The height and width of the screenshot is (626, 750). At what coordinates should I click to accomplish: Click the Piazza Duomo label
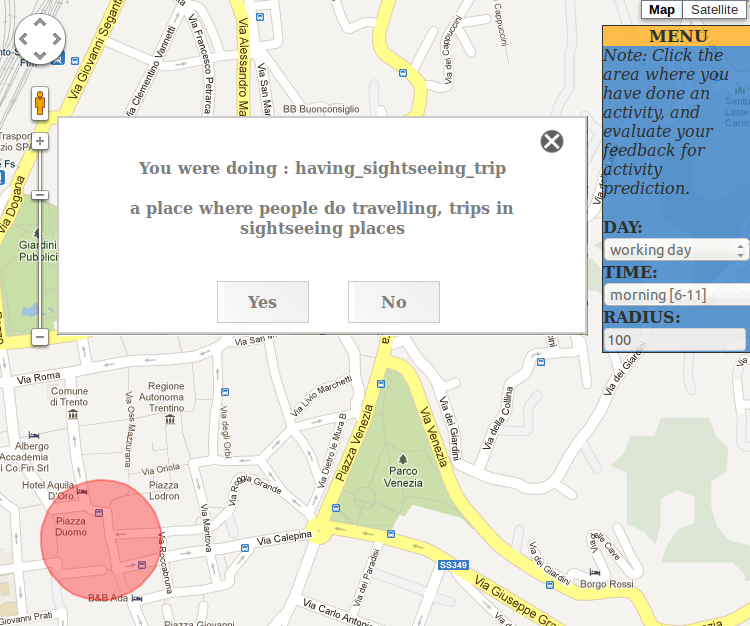(71, 527)
